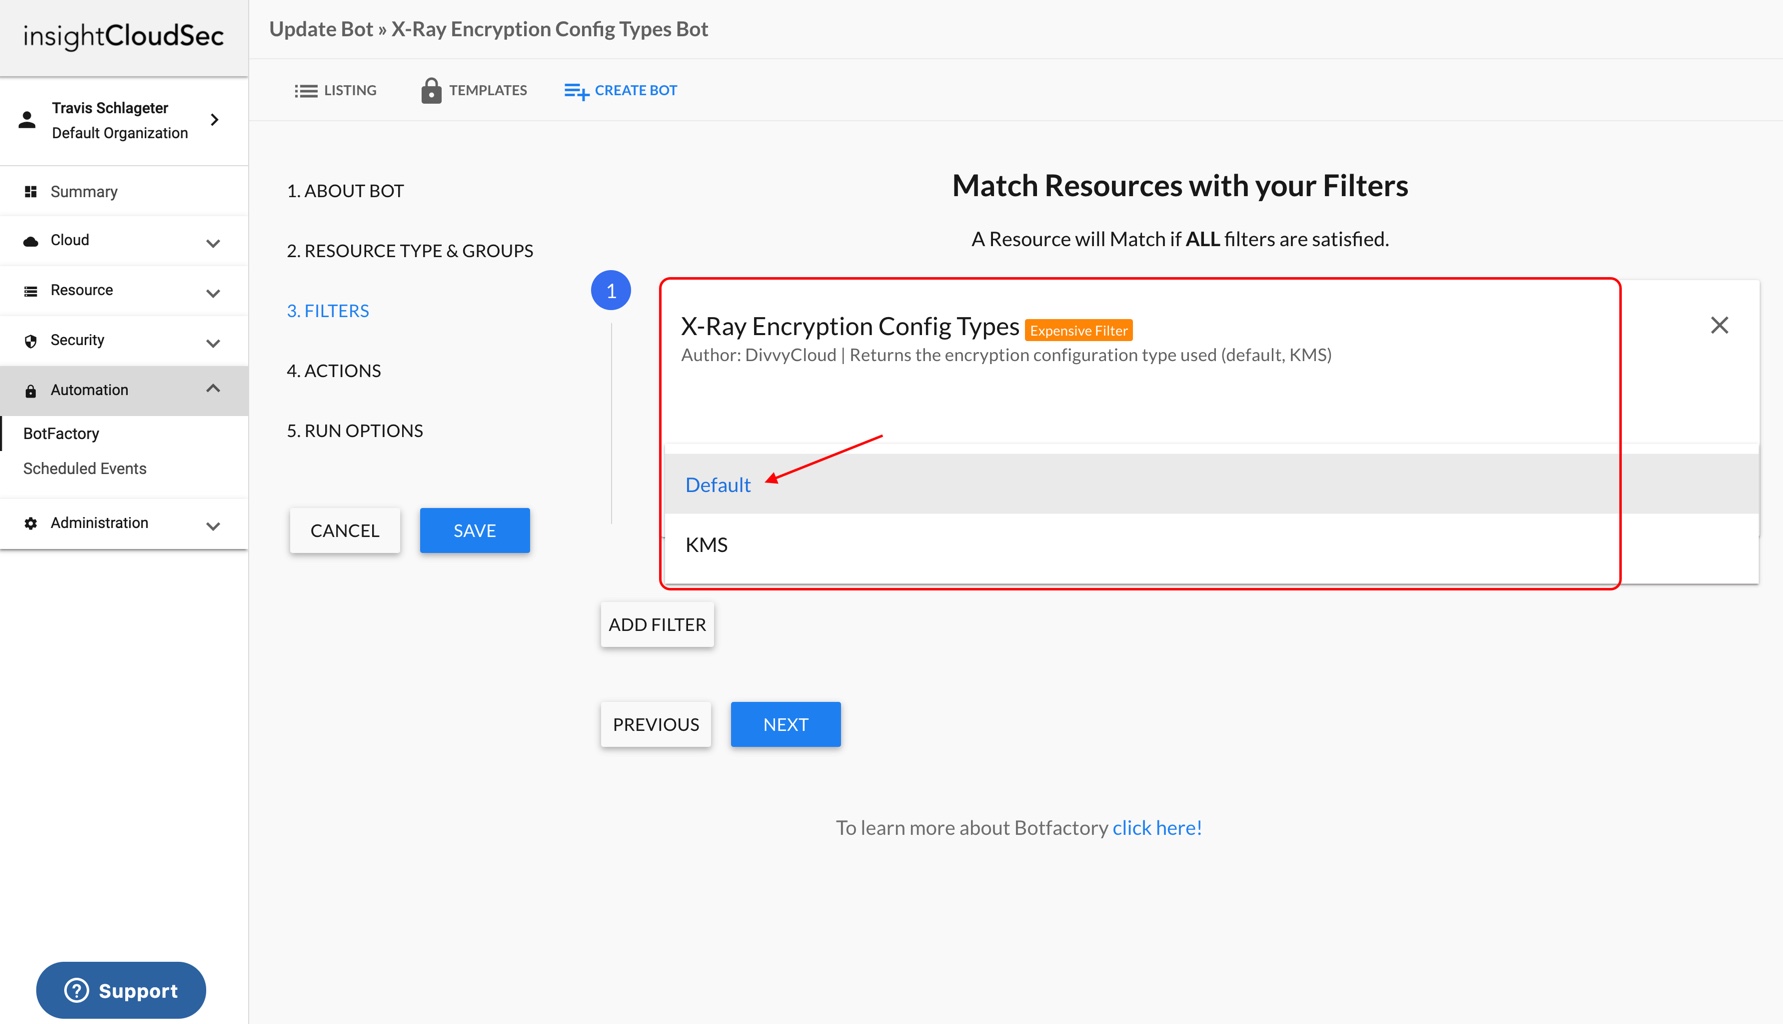
Task: Click the X-Ray Encryption Config Types filter title
Action: tap(850, 326)
